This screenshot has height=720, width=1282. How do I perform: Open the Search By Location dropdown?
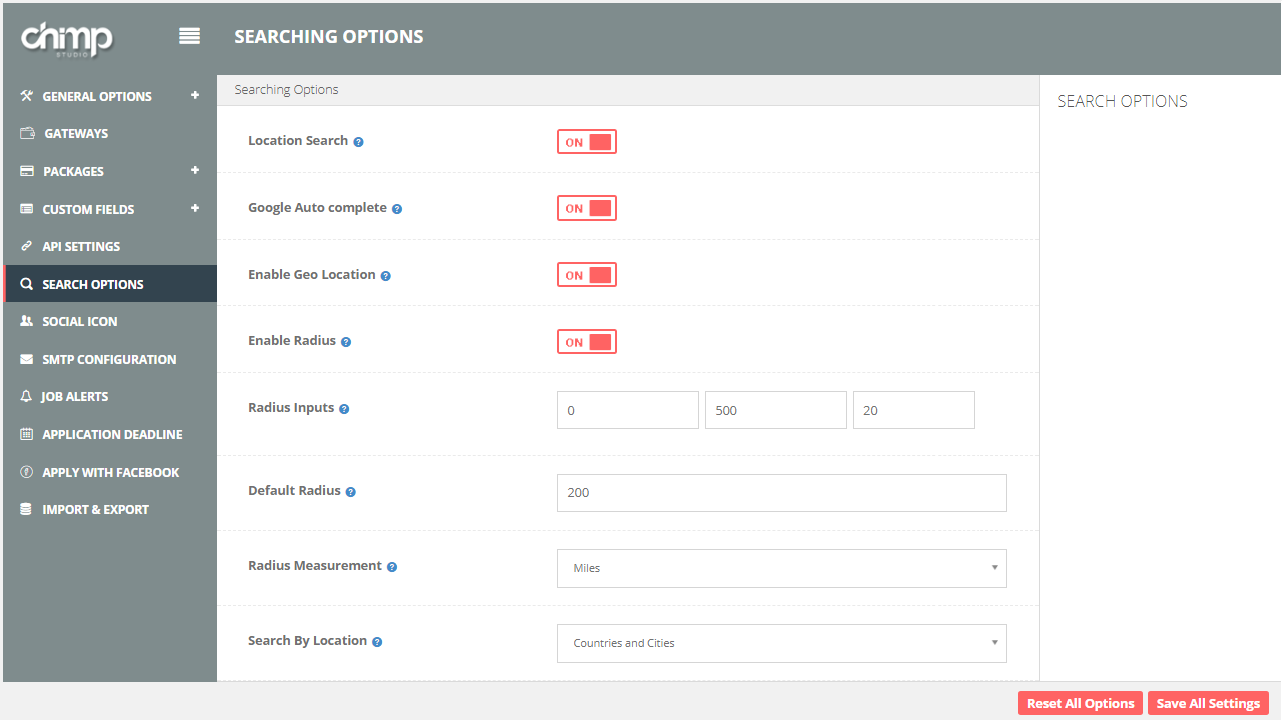click(x=781, y=643)
